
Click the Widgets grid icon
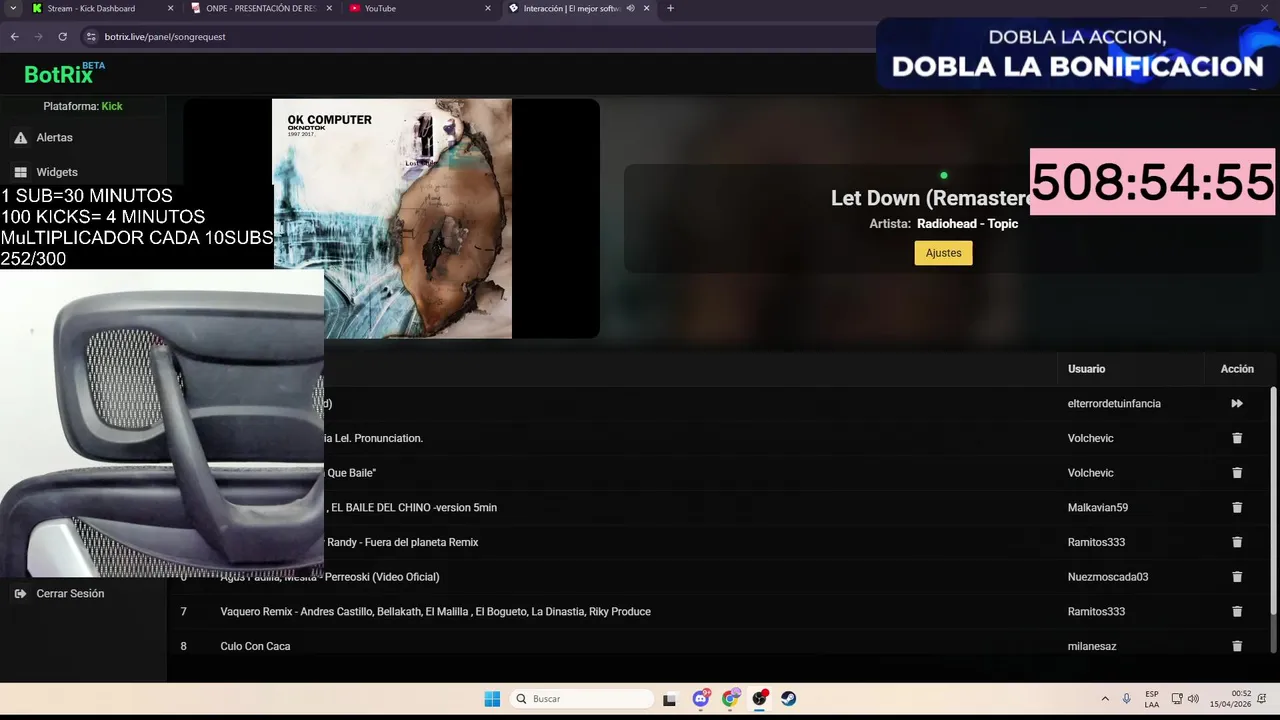[x=20, y=172]
